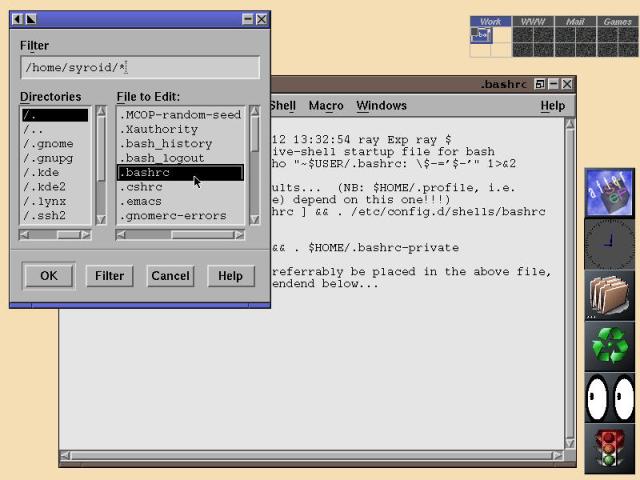Image resolution: width=640 pixels, height=480 pixels.
Task: Select the /.lynx directory
Action: click(55, 201)
